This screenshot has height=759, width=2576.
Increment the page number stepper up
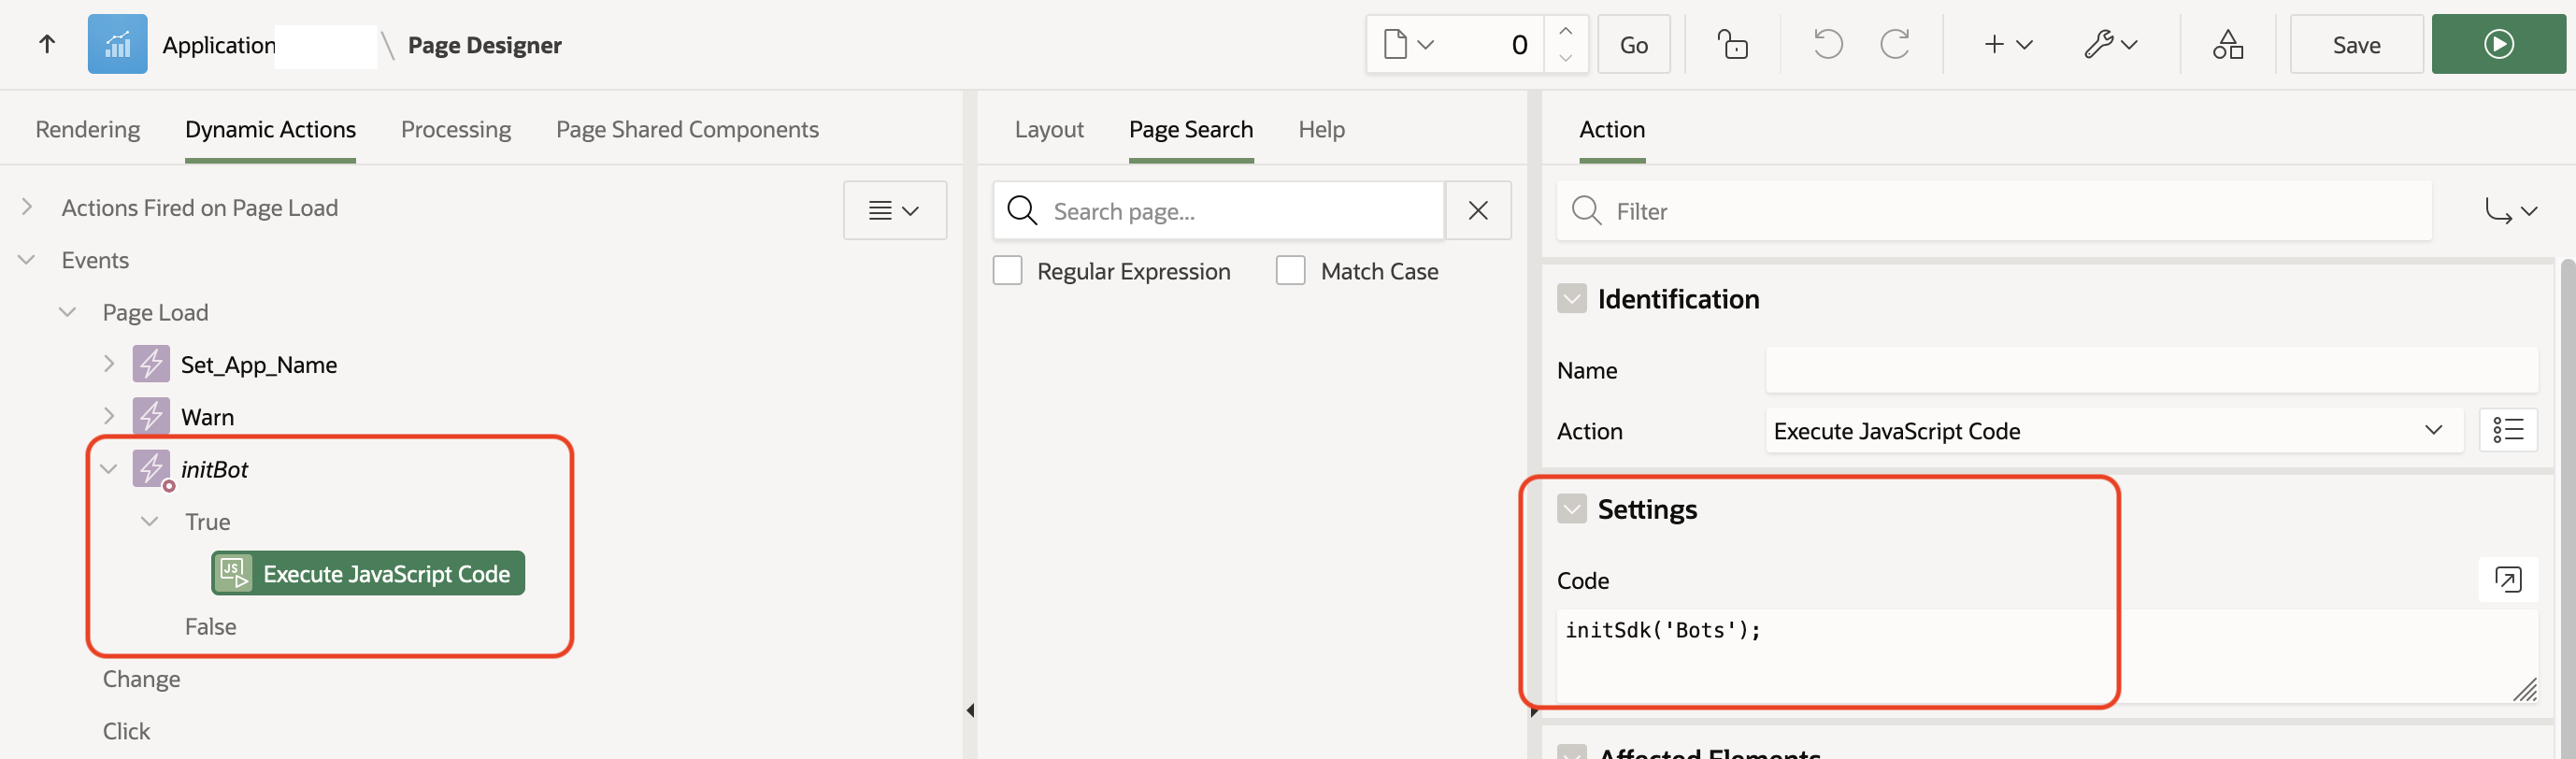(x=1565, y=30)
